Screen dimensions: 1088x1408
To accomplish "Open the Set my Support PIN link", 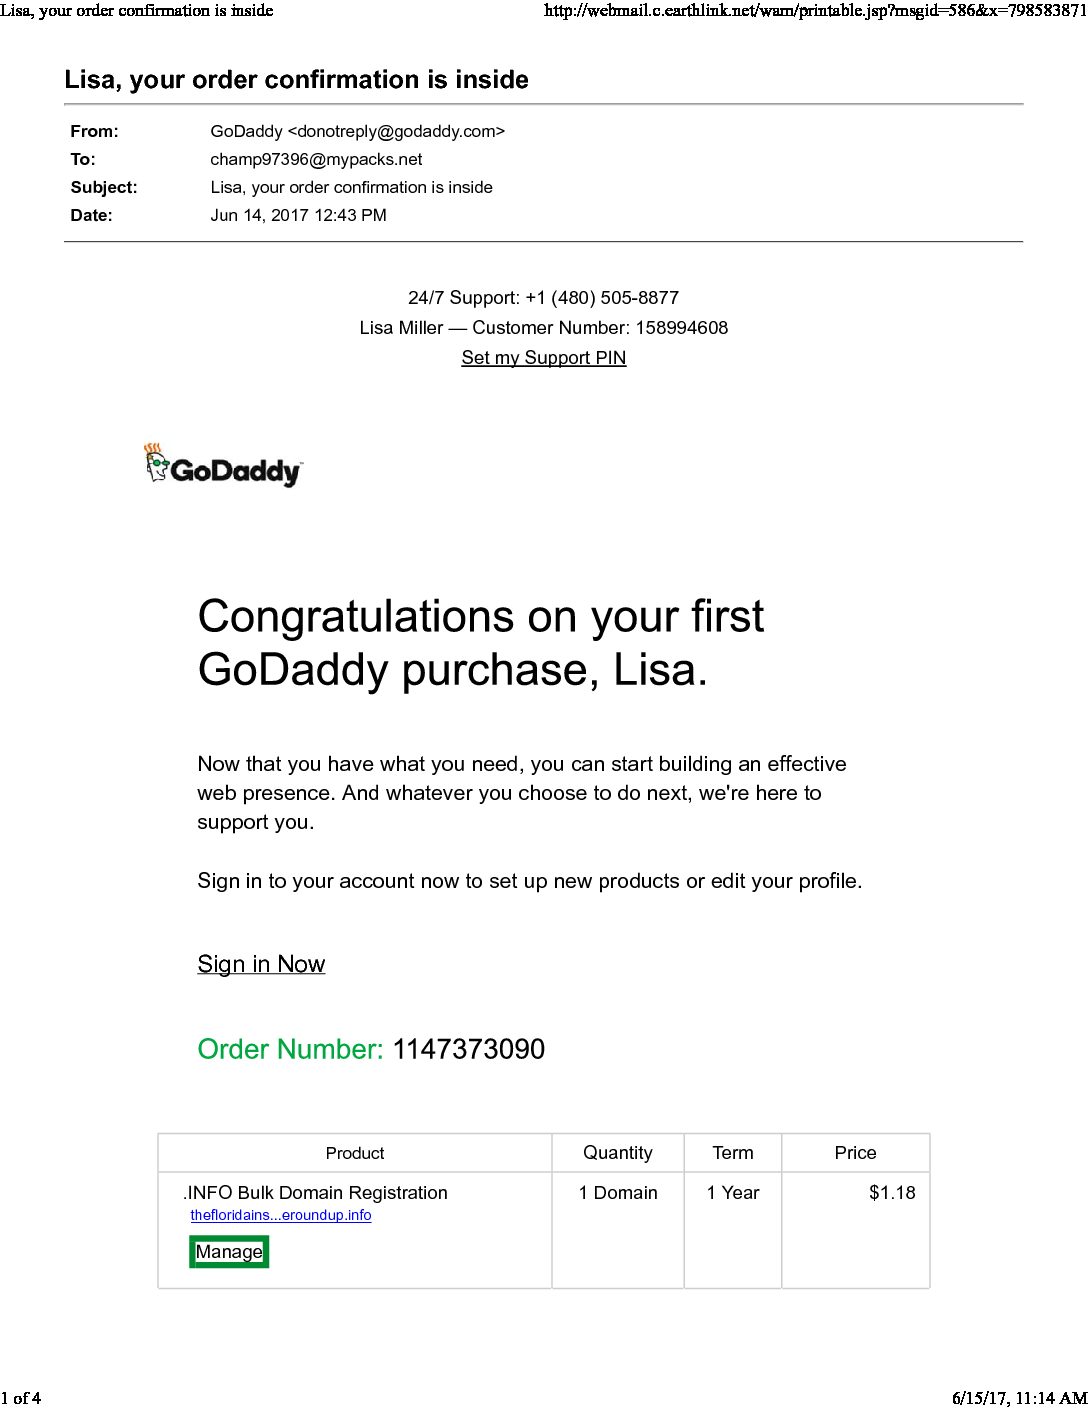I will [543, 358].
